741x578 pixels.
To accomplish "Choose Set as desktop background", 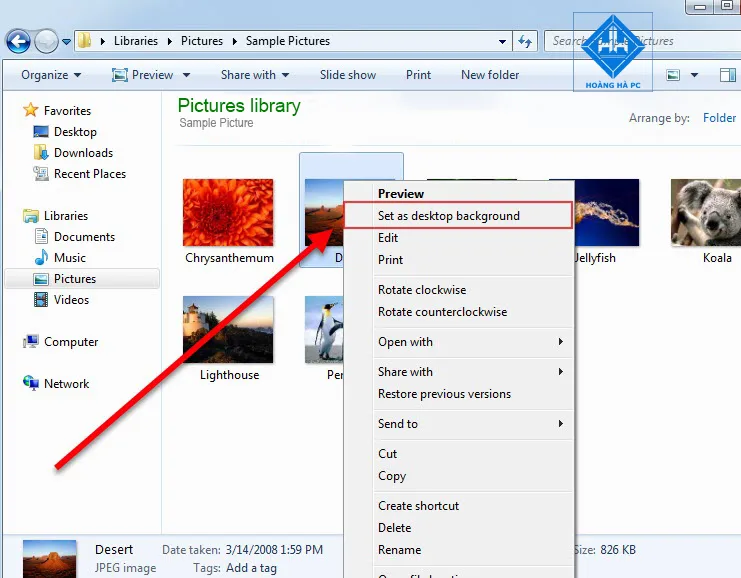I will [x=449, y=216].
